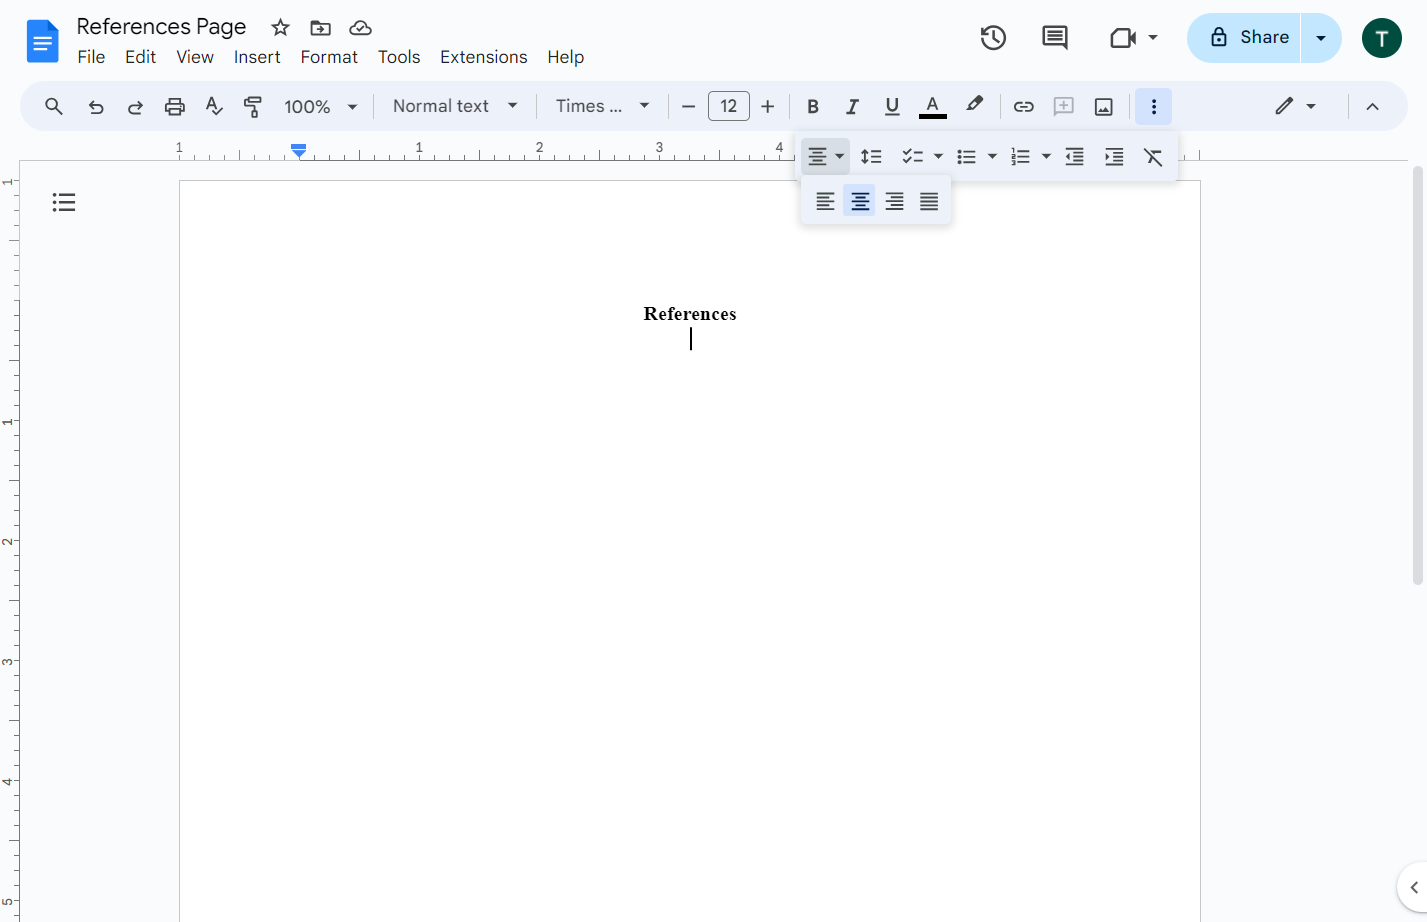Open the Google Docs home icon
1427x922 pixels.
(x=43, y=41)
